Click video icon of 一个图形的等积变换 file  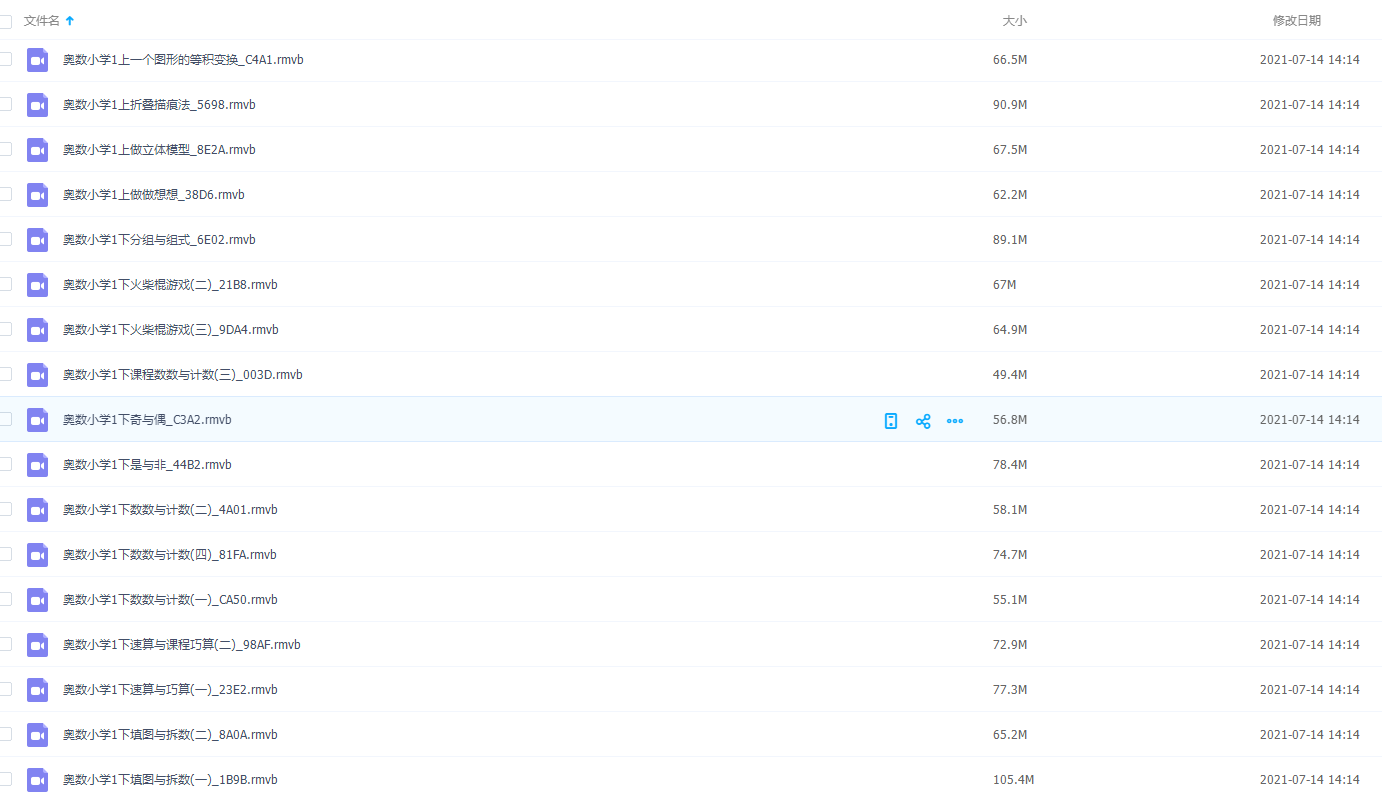point(38,60)
